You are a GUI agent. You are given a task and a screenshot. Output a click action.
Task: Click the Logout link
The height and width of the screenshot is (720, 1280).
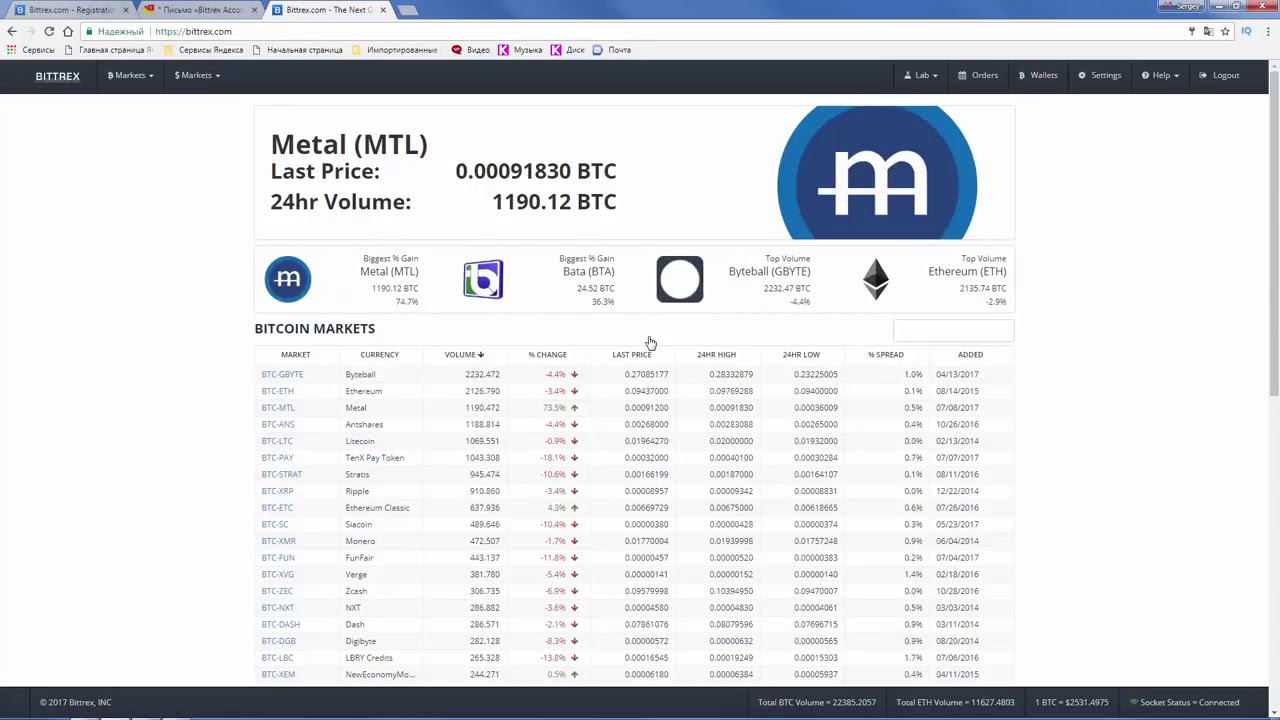click(1220, 75)
